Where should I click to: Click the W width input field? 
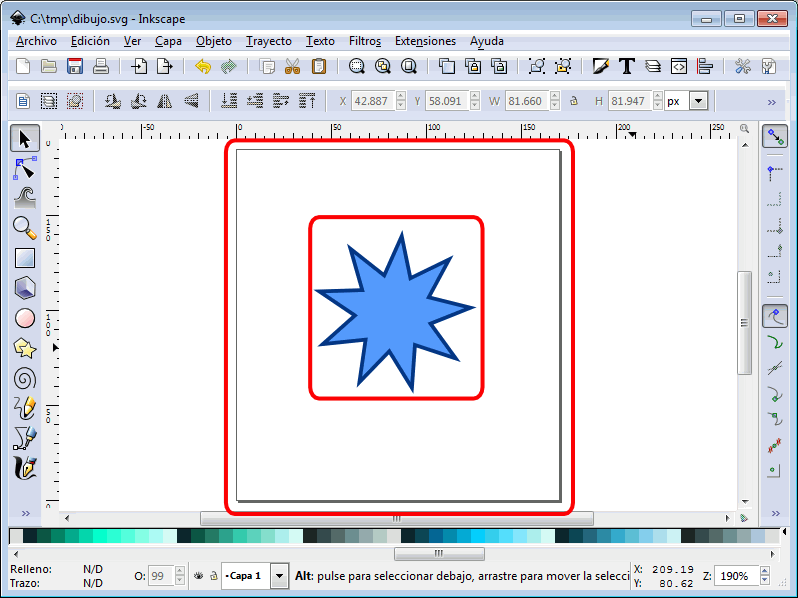coord(527,101)
